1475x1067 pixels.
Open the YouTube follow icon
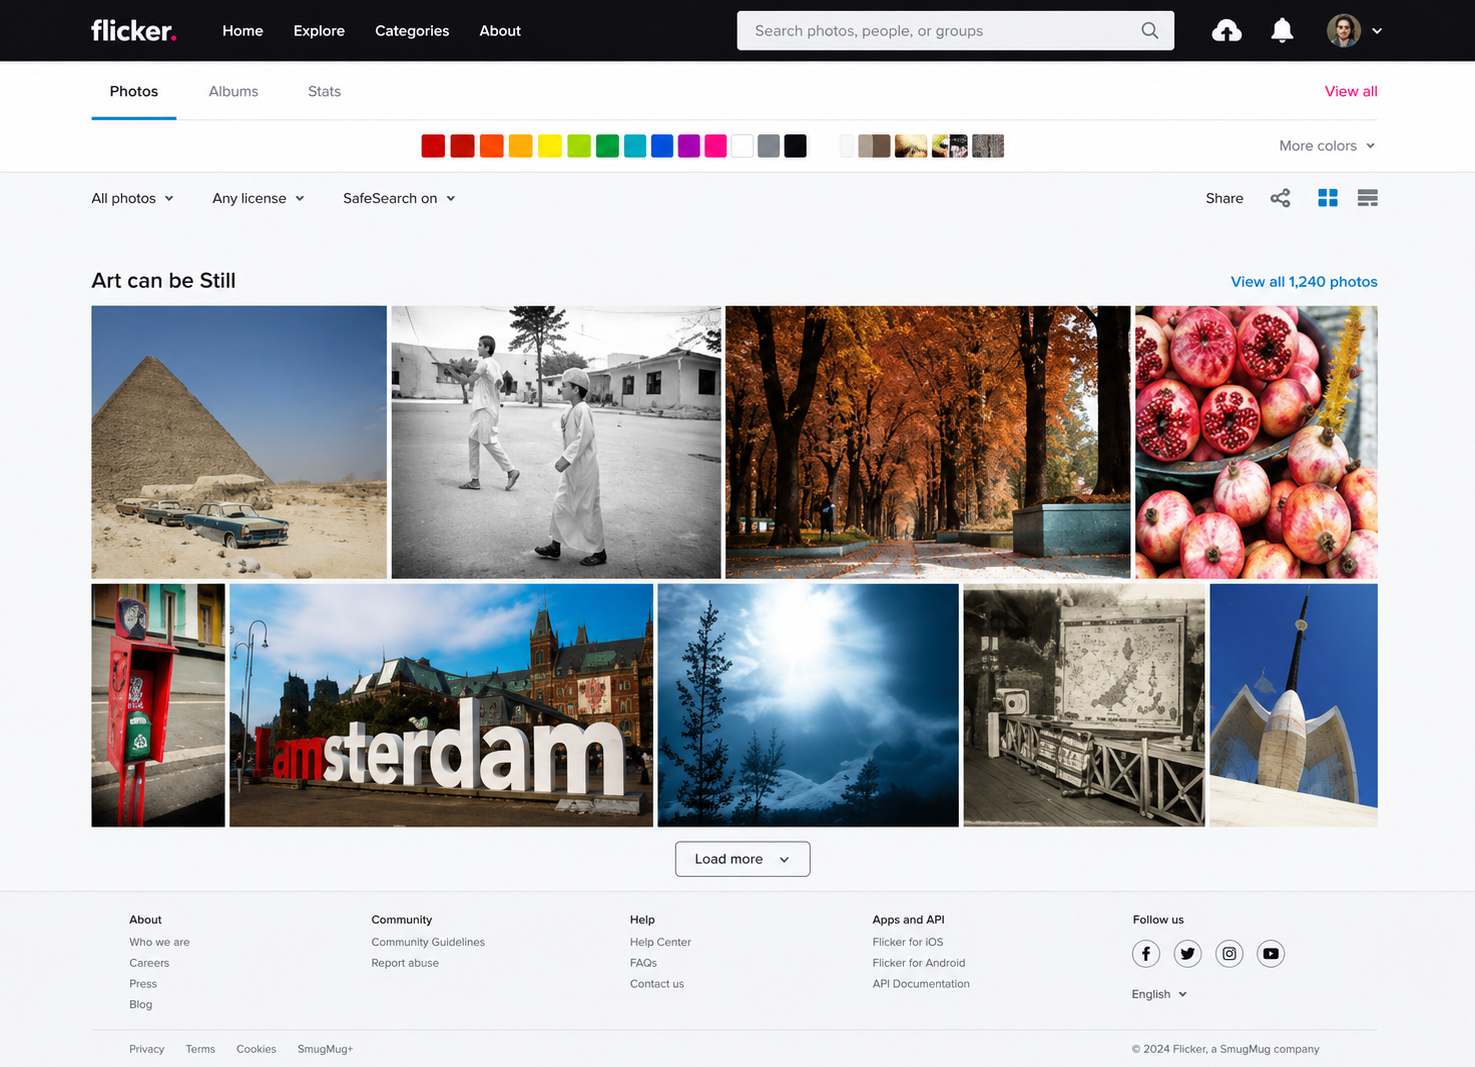[x=1271, y=954]
